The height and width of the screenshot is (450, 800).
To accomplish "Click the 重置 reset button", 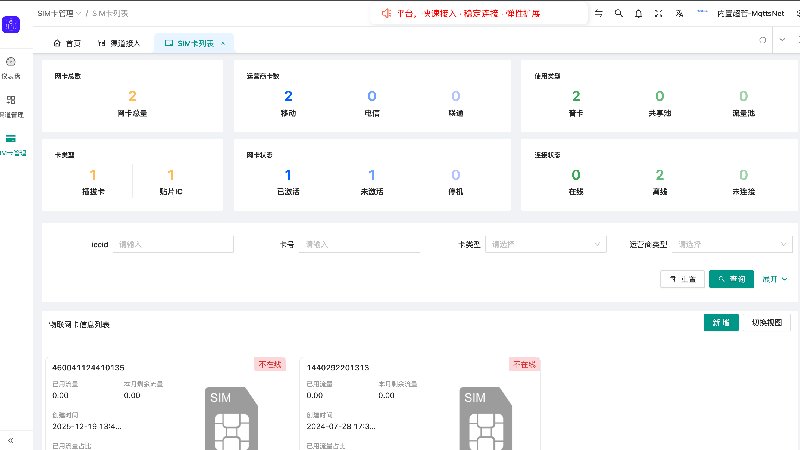I will pos(682,279).
